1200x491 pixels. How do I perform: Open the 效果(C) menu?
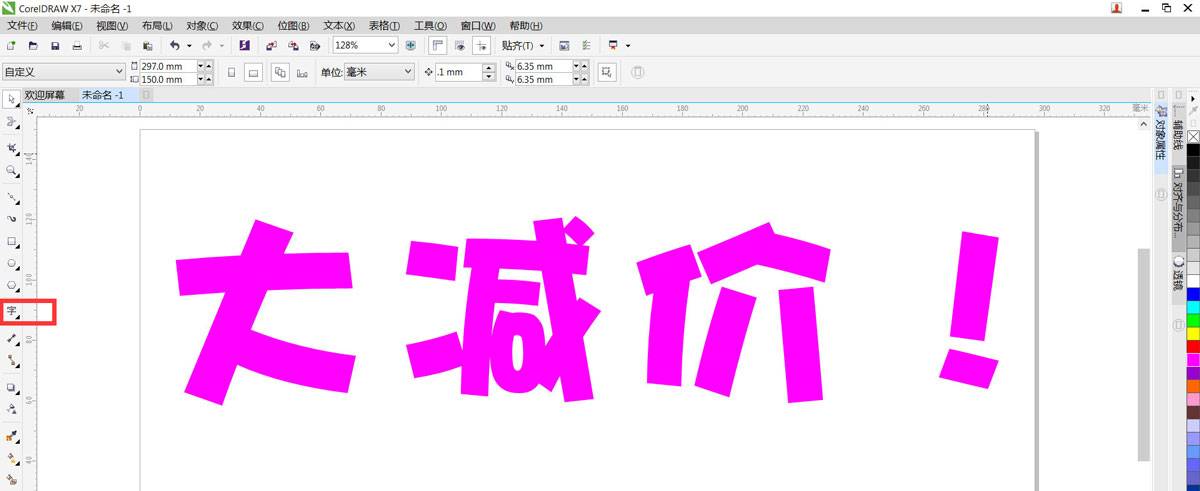[247, 25]
